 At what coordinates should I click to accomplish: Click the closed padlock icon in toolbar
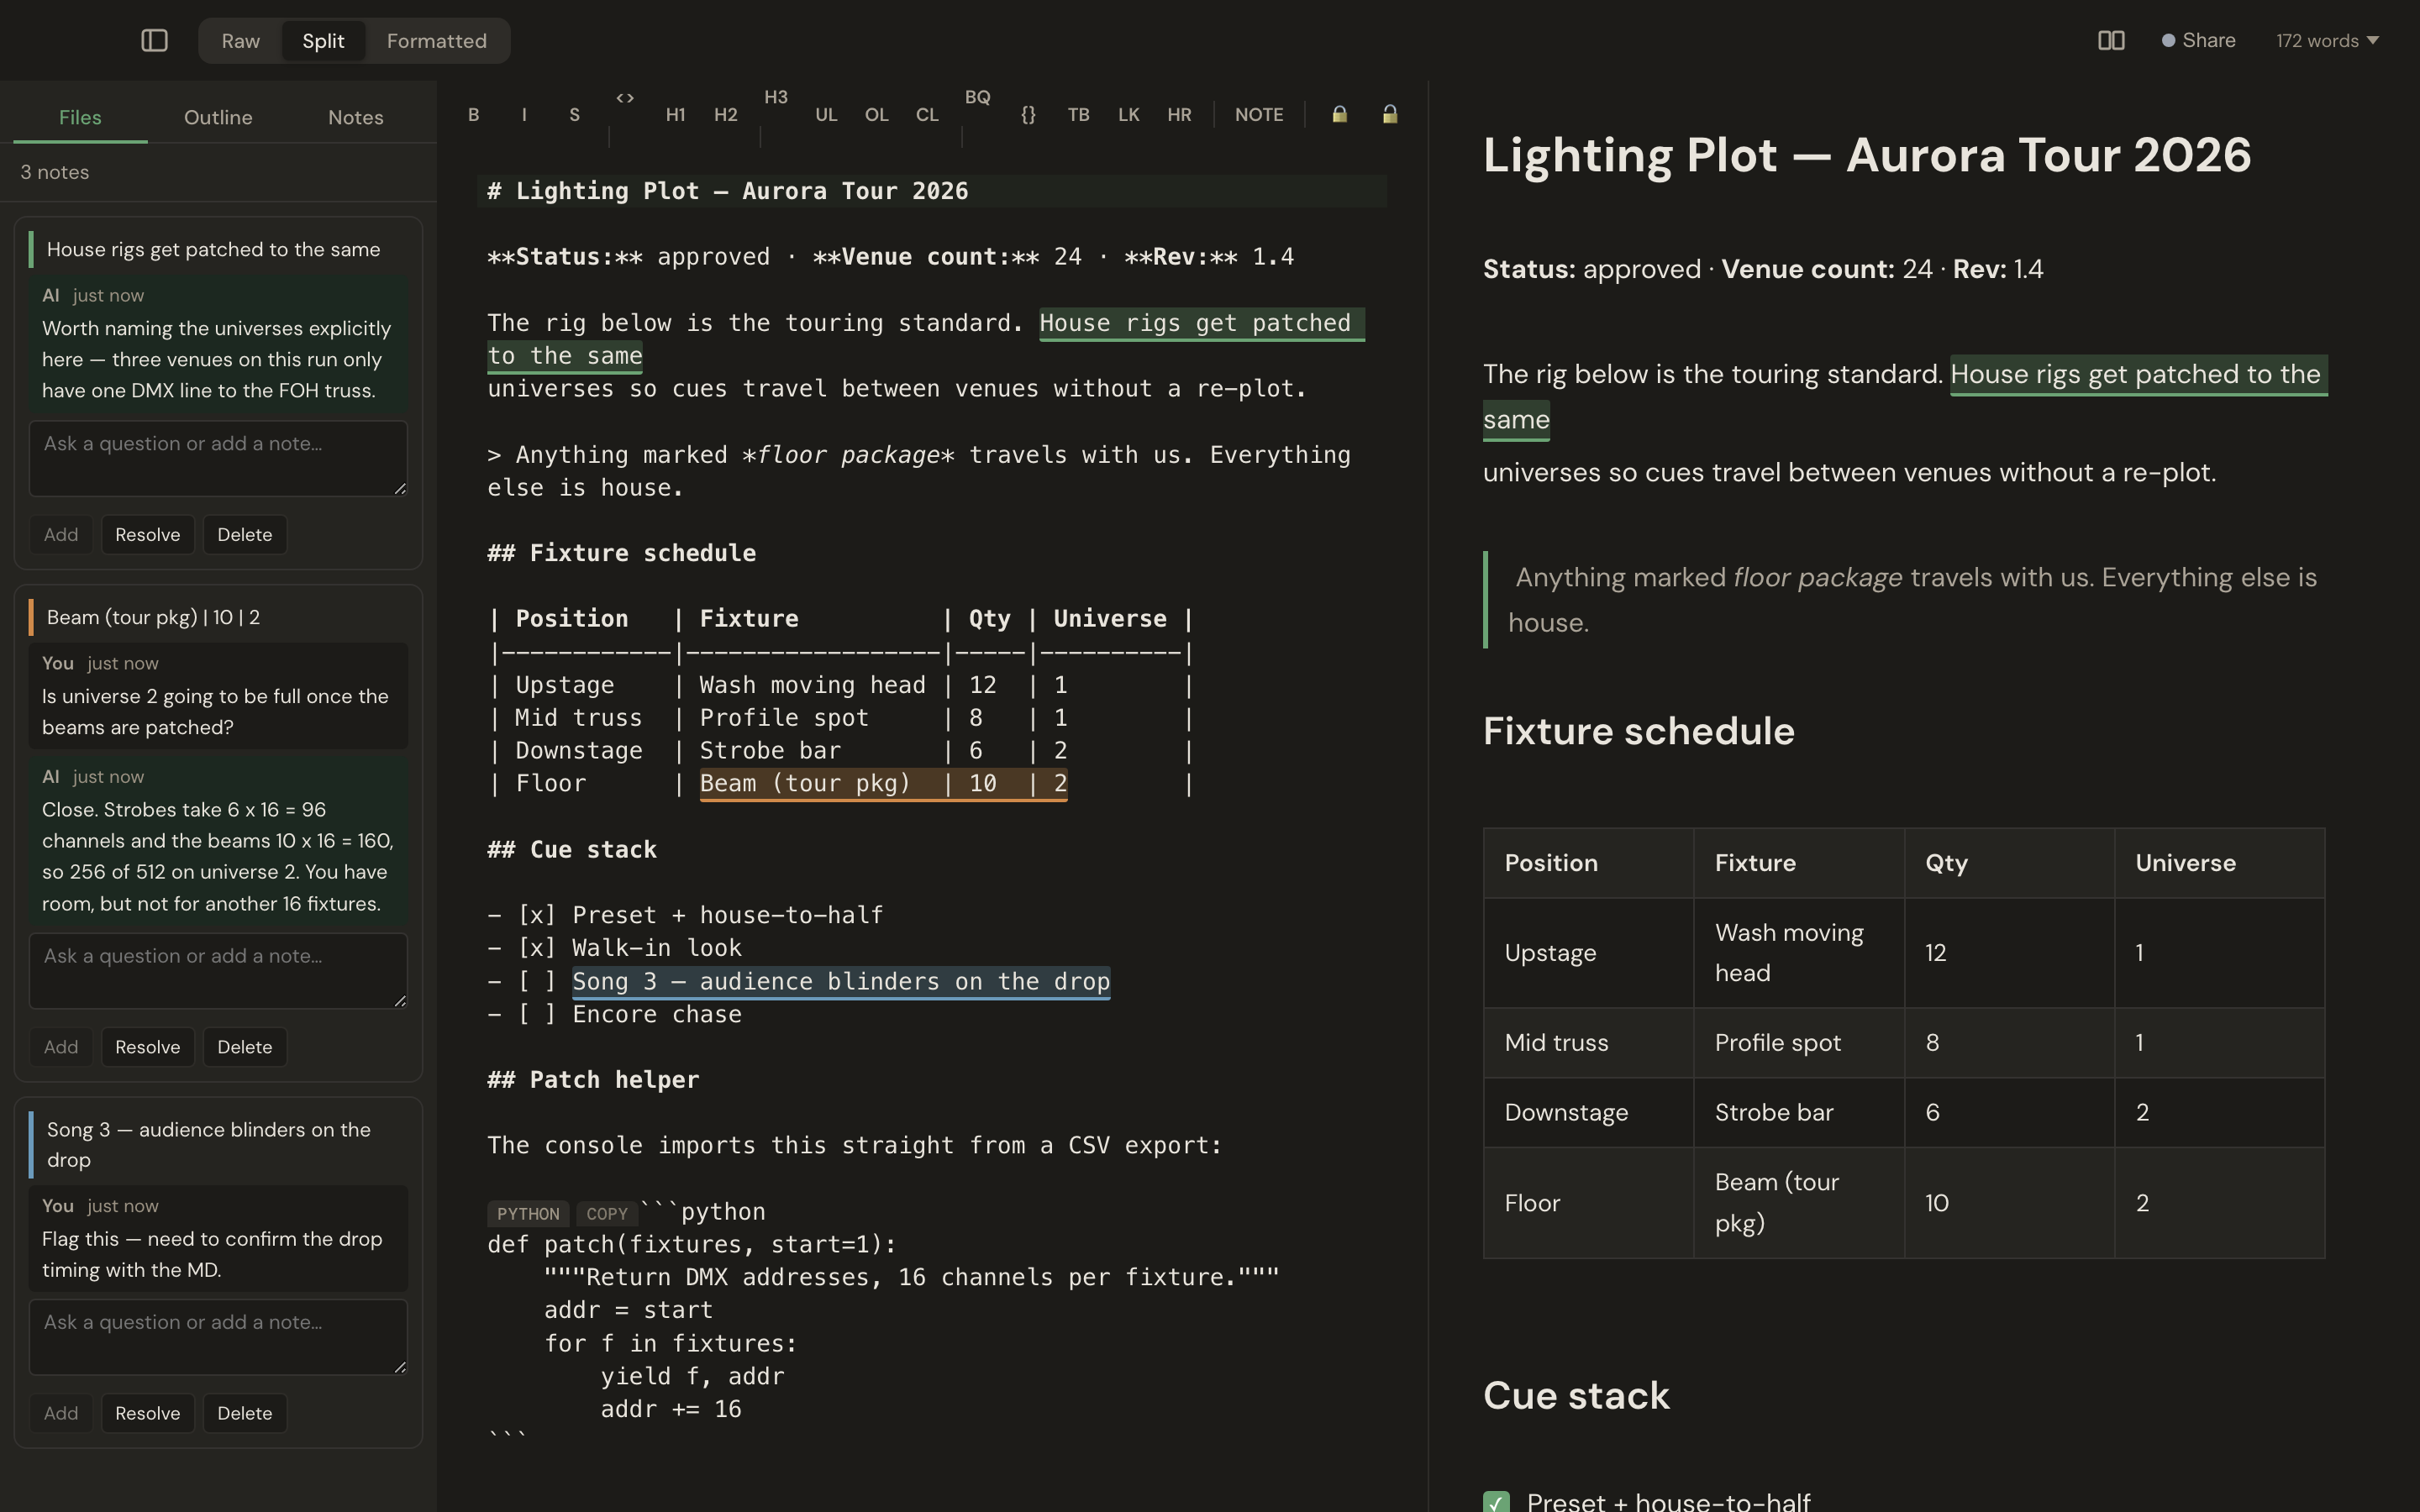[x=1339, y=114]
